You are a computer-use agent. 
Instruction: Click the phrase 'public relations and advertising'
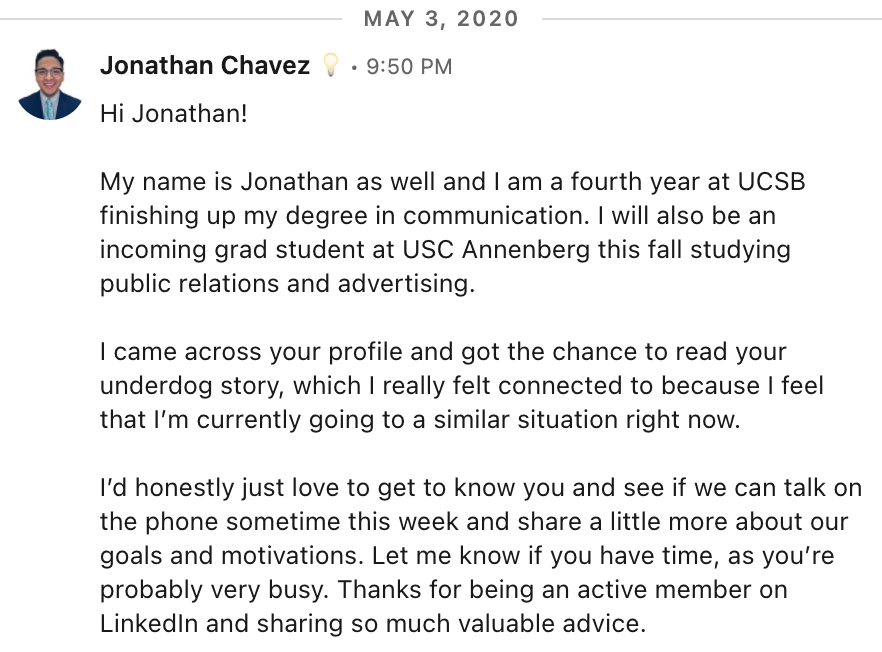[285, 284]
